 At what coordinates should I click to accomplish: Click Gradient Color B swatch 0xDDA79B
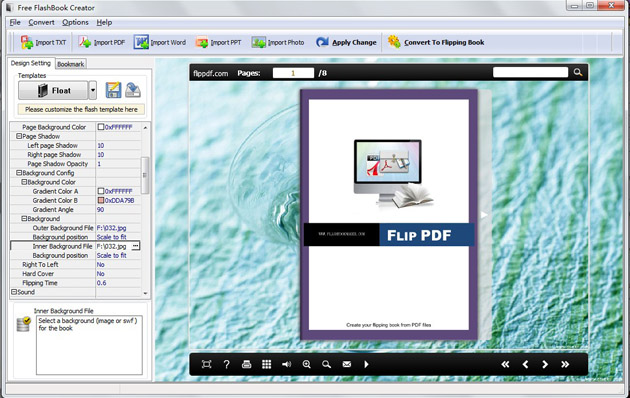101,200
